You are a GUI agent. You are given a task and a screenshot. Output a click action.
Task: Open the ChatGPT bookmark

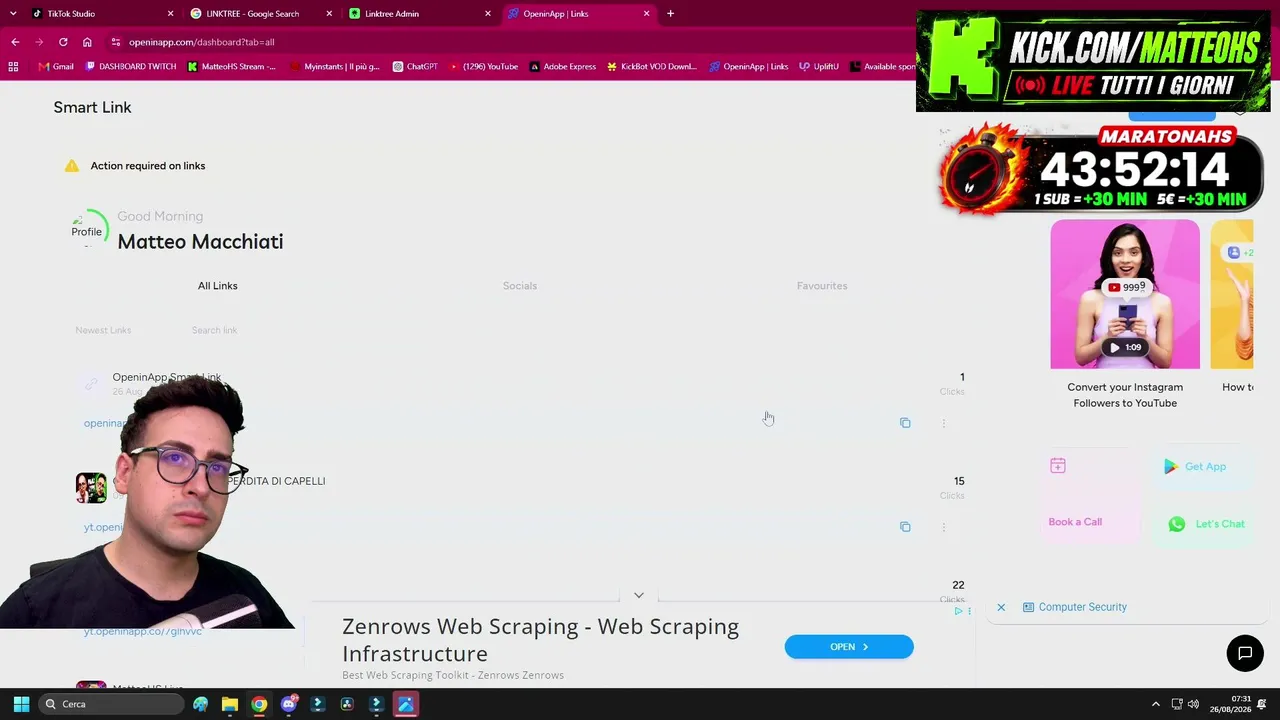click(415, 67)
